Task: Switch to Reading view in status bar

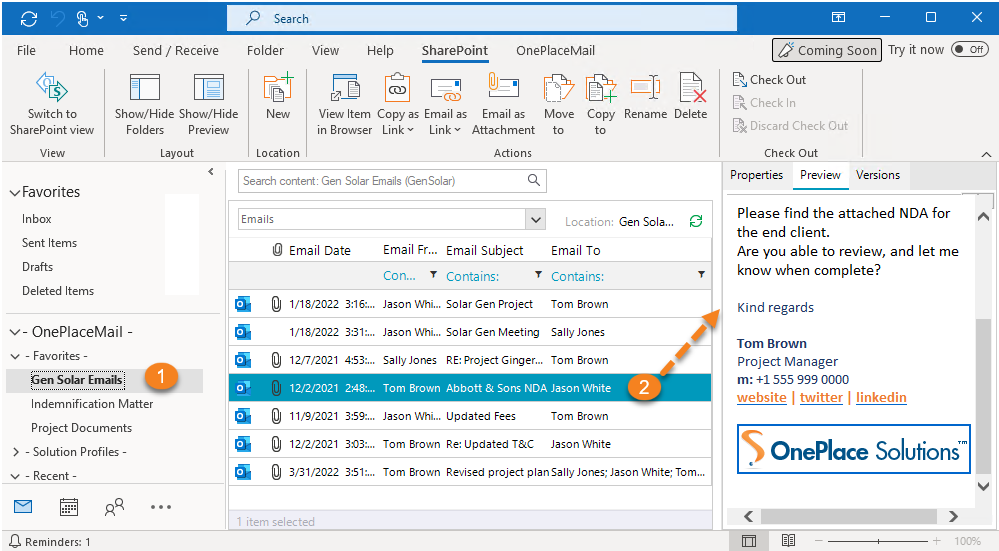Action: [x=789, y=541]
